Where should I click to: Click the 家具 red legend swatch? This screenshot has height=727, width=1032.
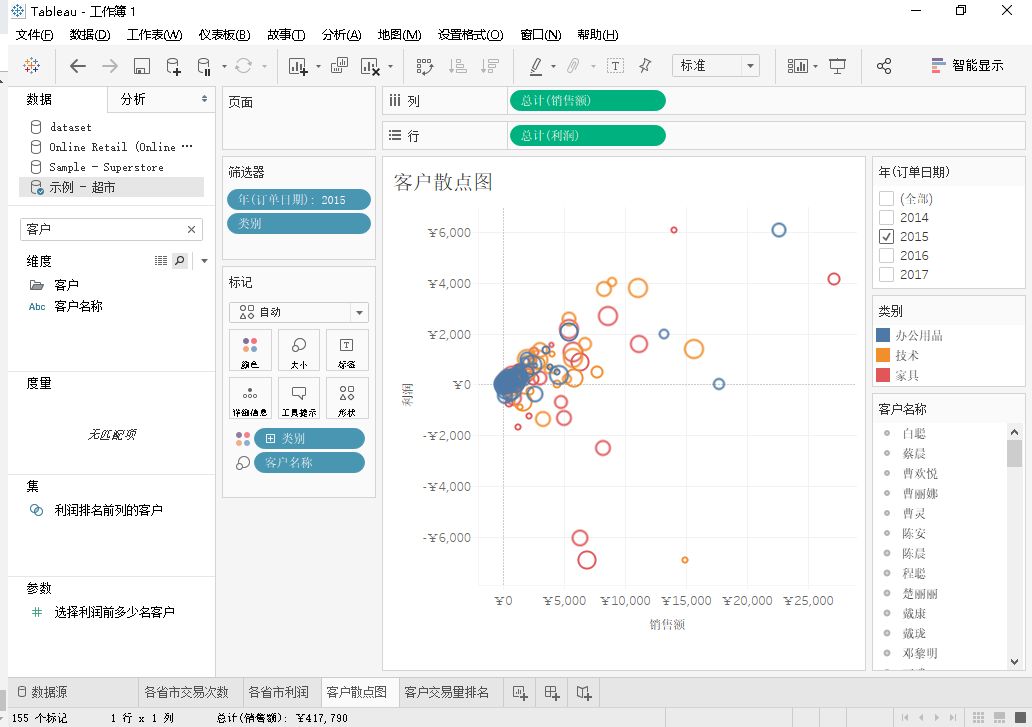[883, 375]
